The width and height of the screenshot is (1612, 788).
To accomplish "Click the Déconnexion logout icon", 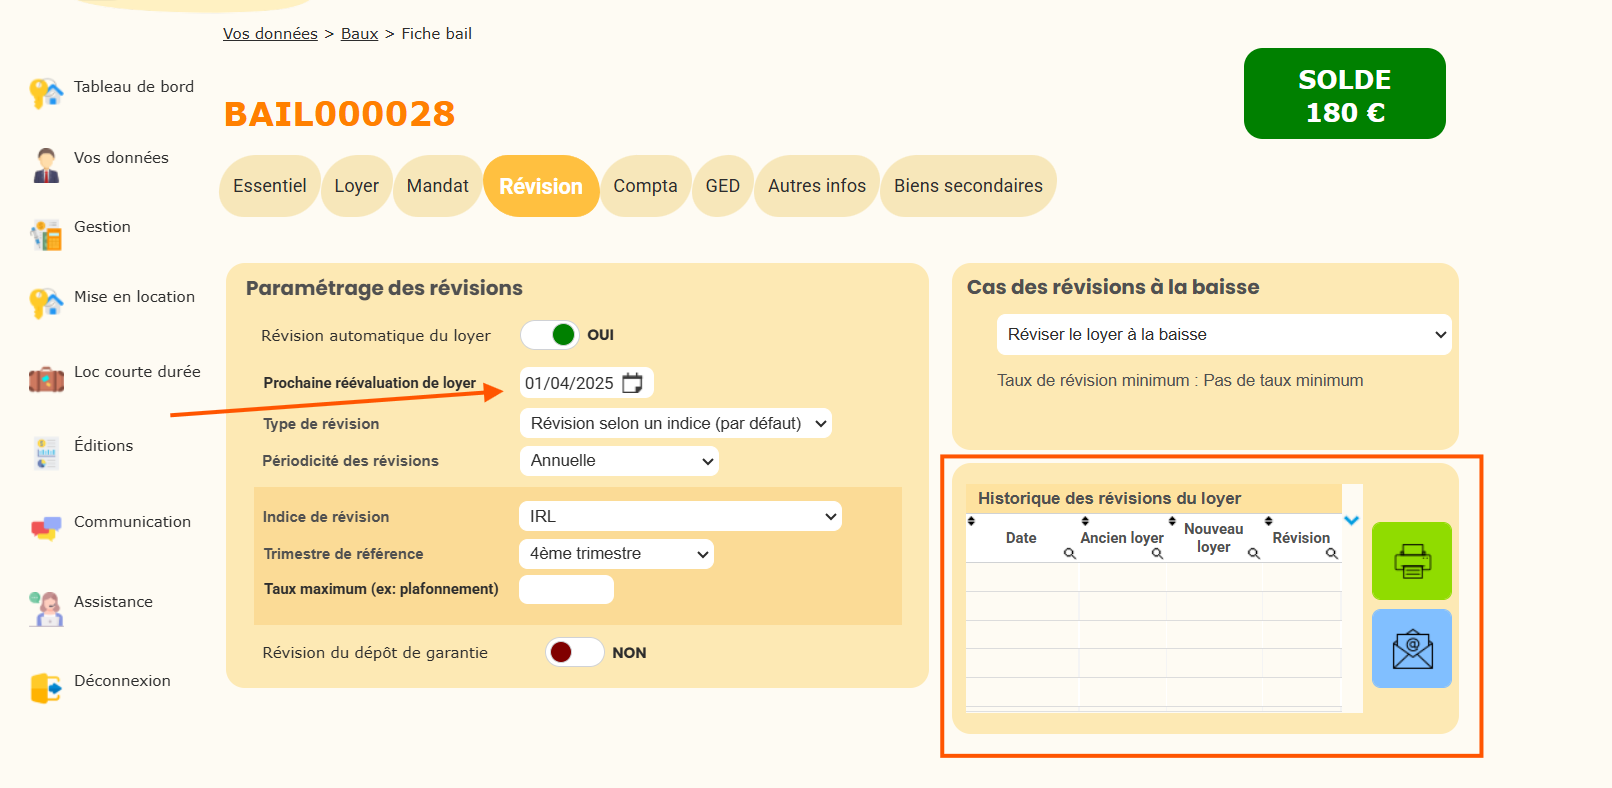I will click(x=46, y=688).
